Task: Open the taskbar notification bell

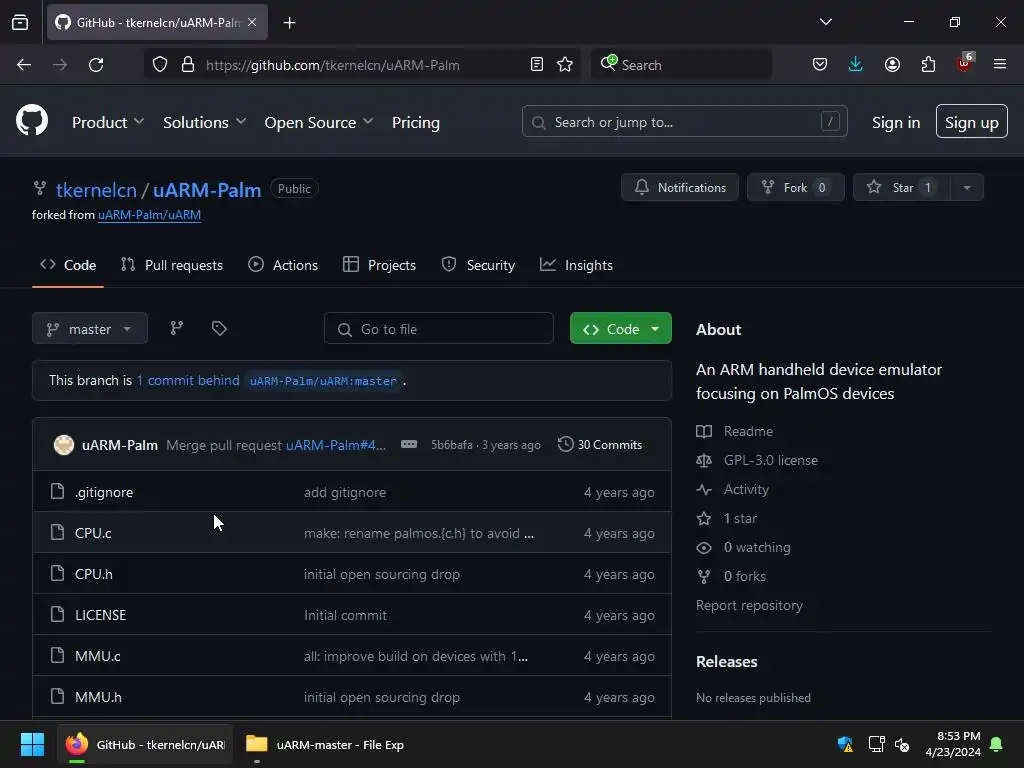Action: 997,744
